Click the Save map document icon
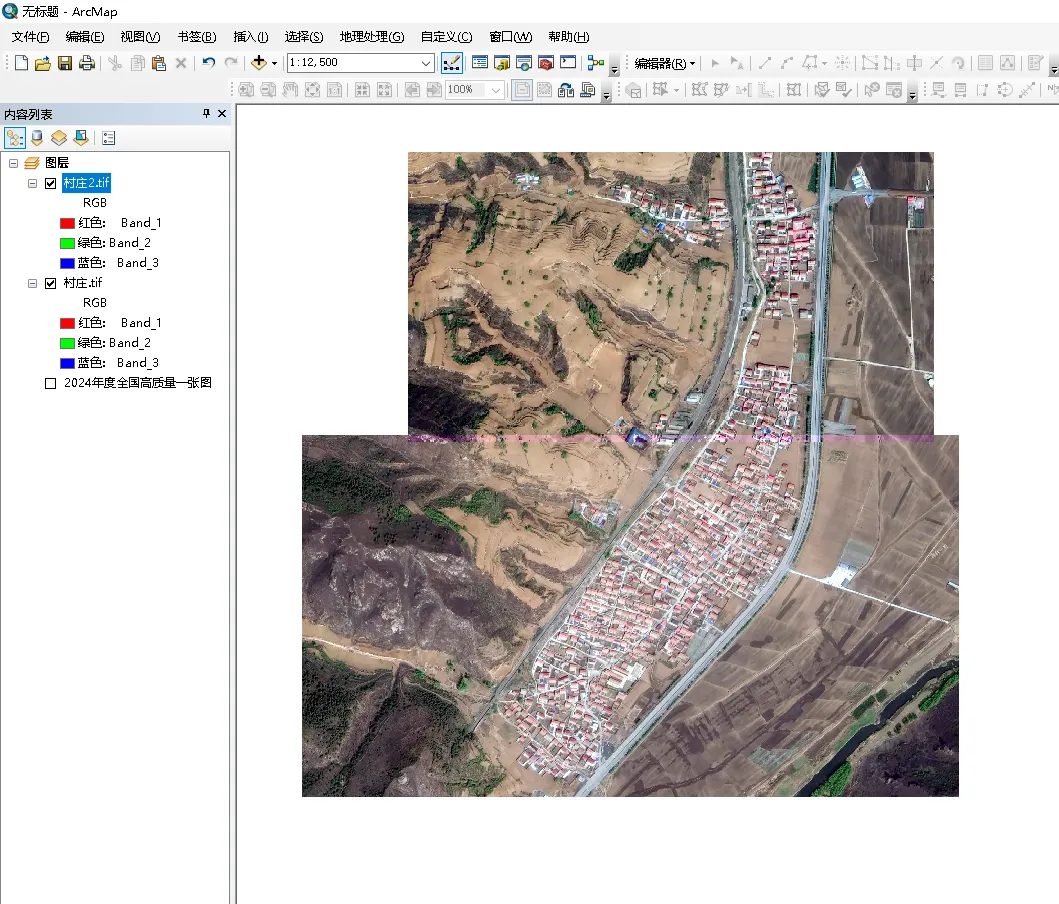 click(64, 63)
